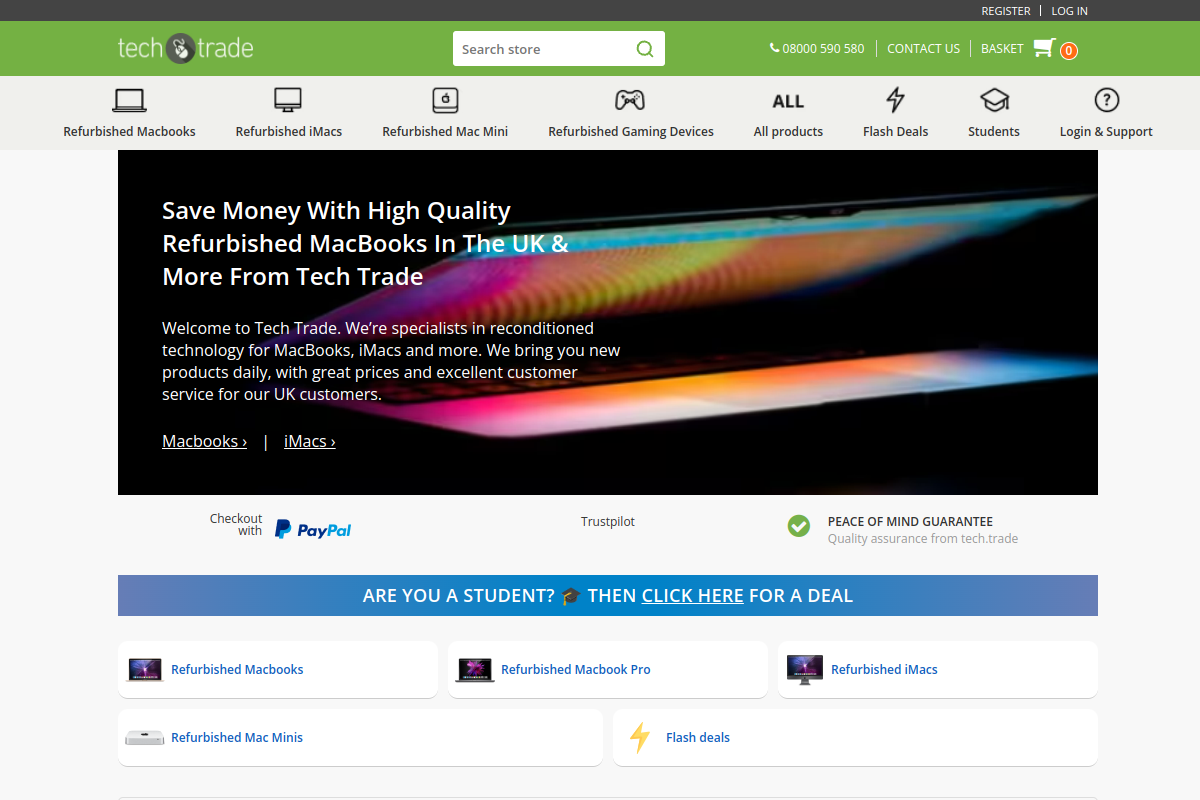Open the Students menu label

[994, 132]
